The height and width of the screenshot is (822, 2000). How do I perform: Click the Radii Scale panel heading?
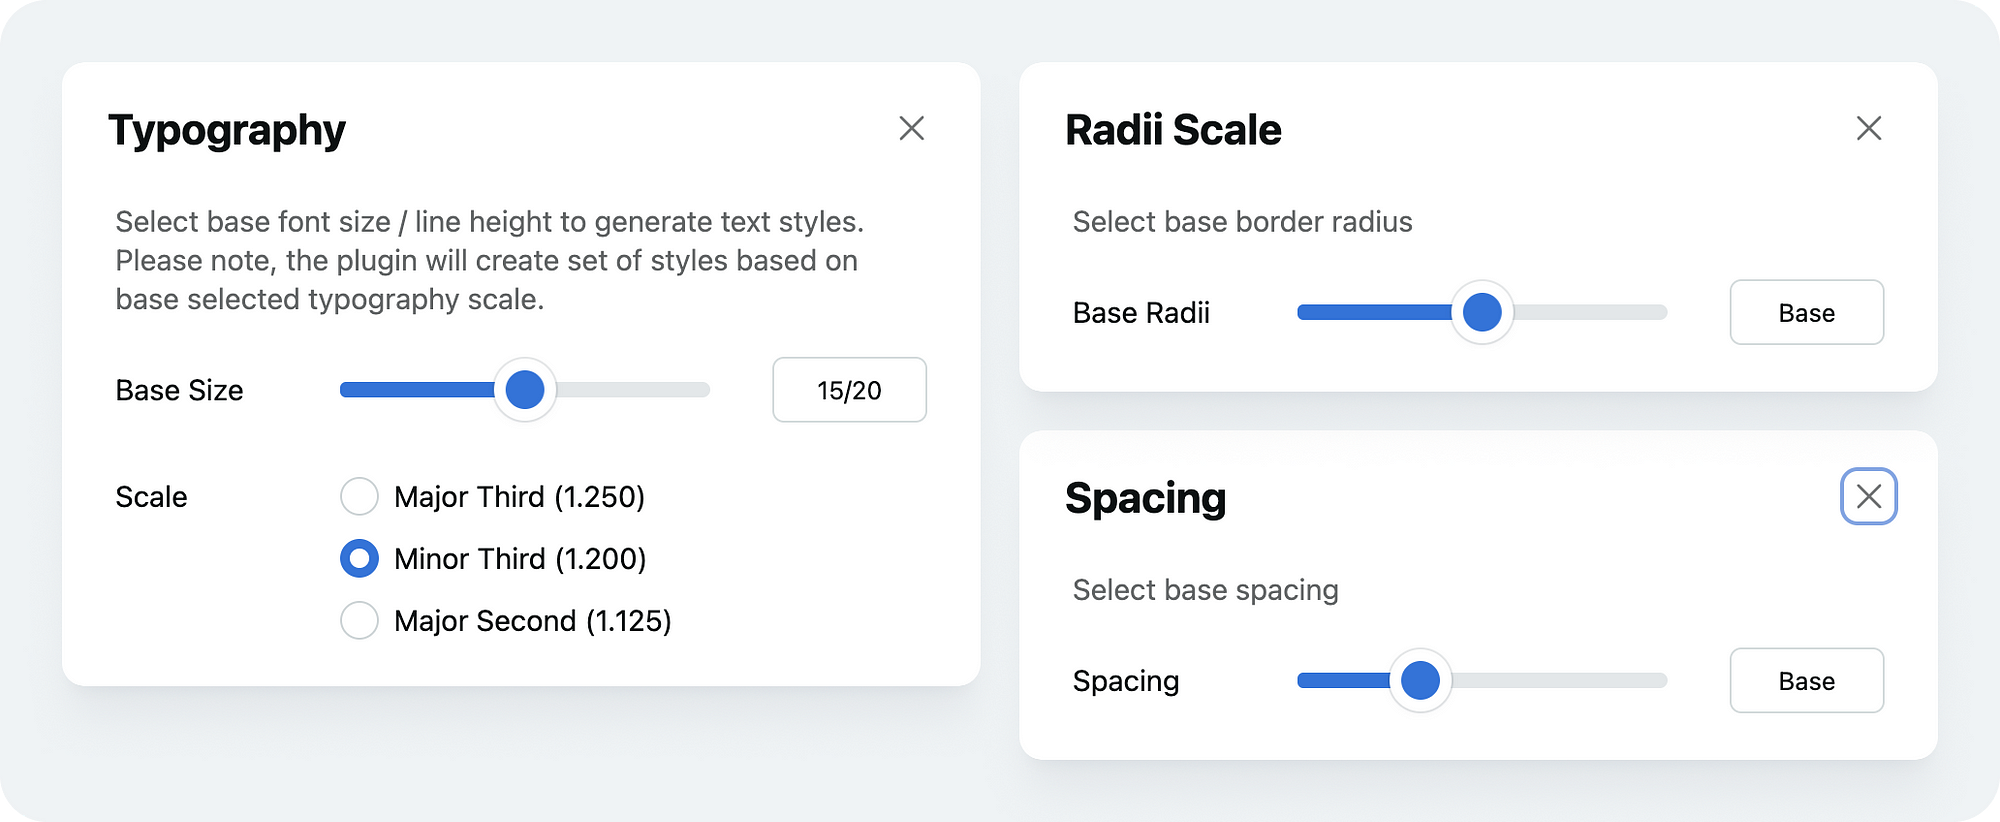click(1173, 130)
